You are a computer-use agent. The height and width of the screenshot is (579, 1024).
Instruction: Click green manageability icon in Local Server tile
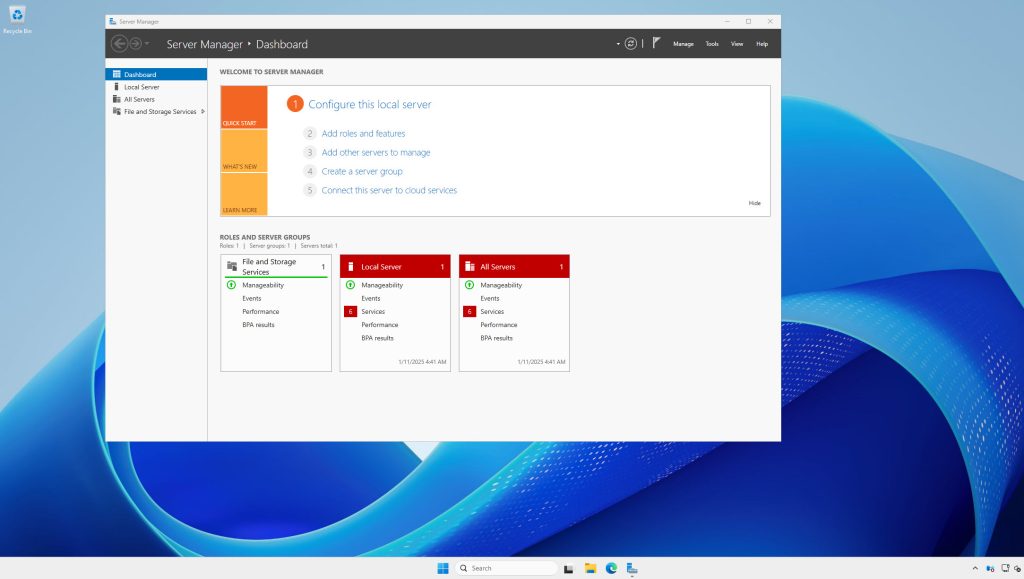(350, 285)
